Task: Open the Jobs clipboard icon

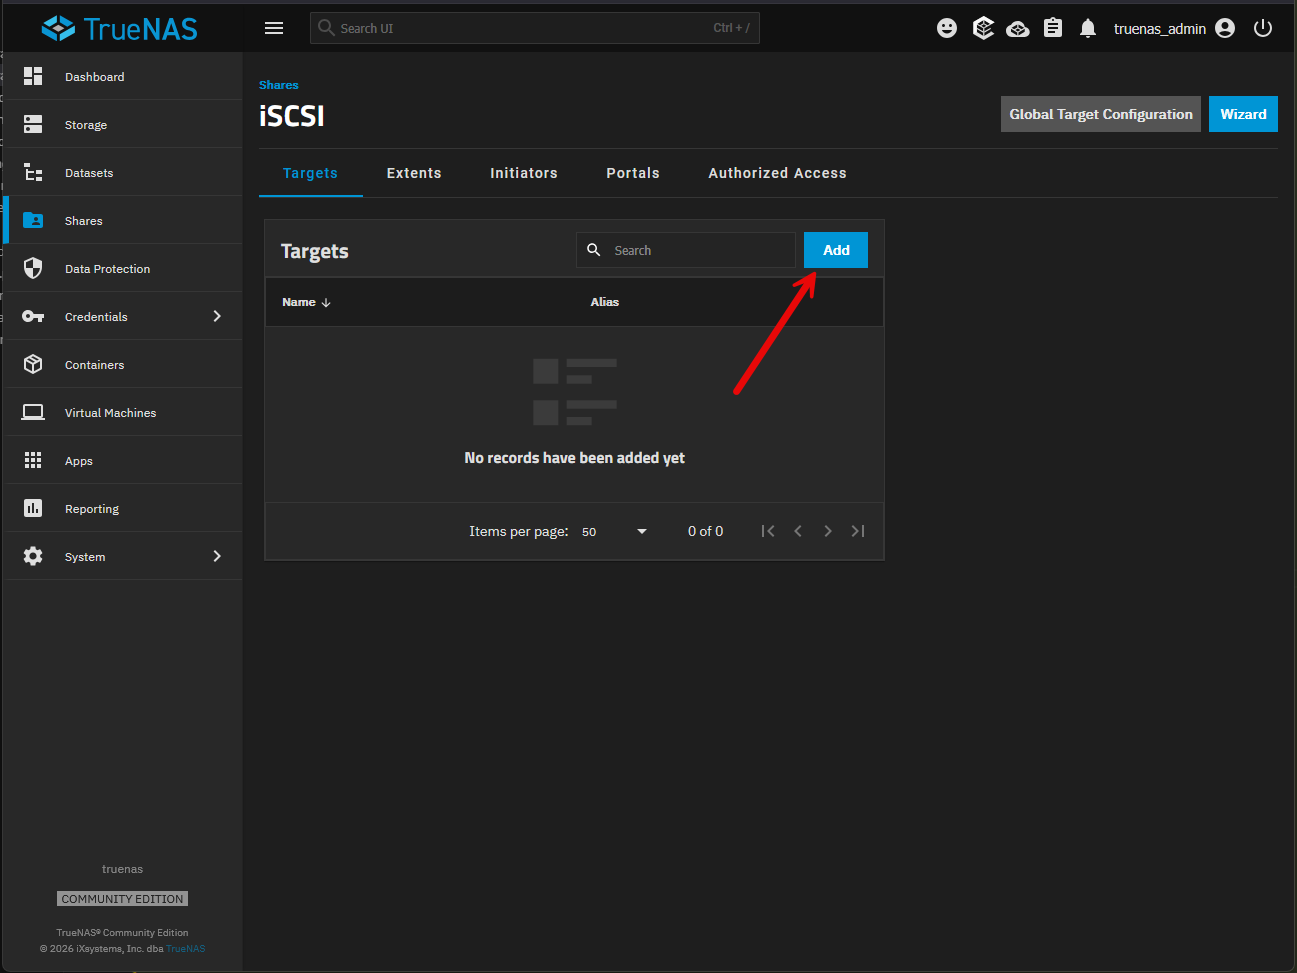Action: coord(1053,28)
